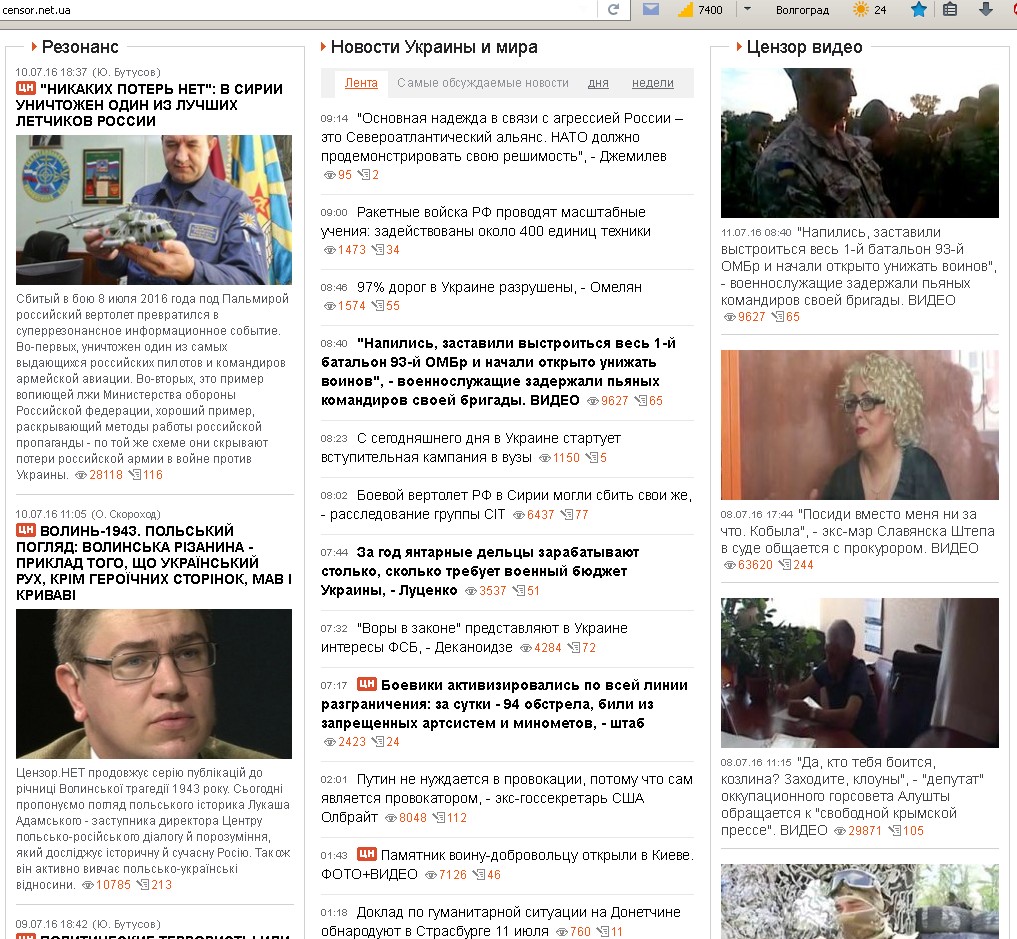Open the 01:43 Памятник воину-добровольцу news item
Image resolution: width=1017 pixels, height=939 pixels.
pos(507,864)
